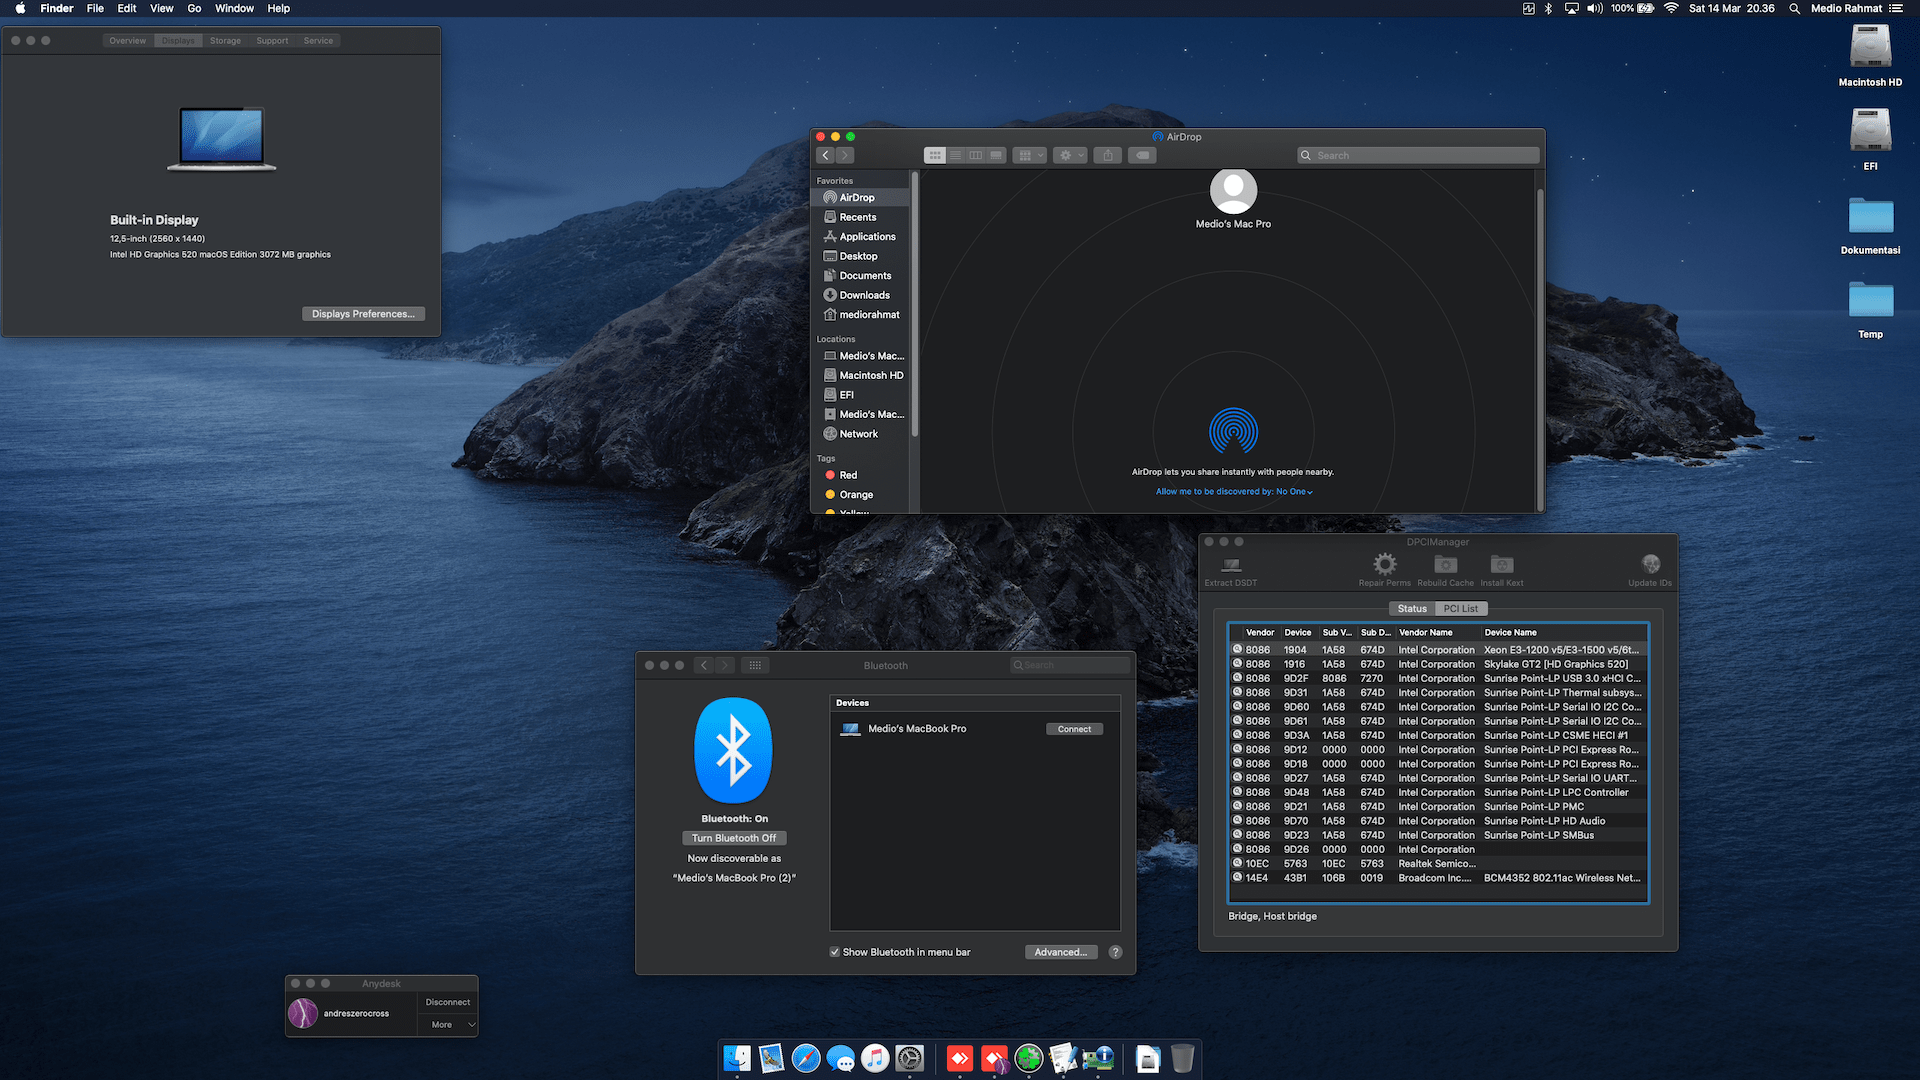
Task: Click the Bluetooth preferences search field
Action: click(1070, 665)
